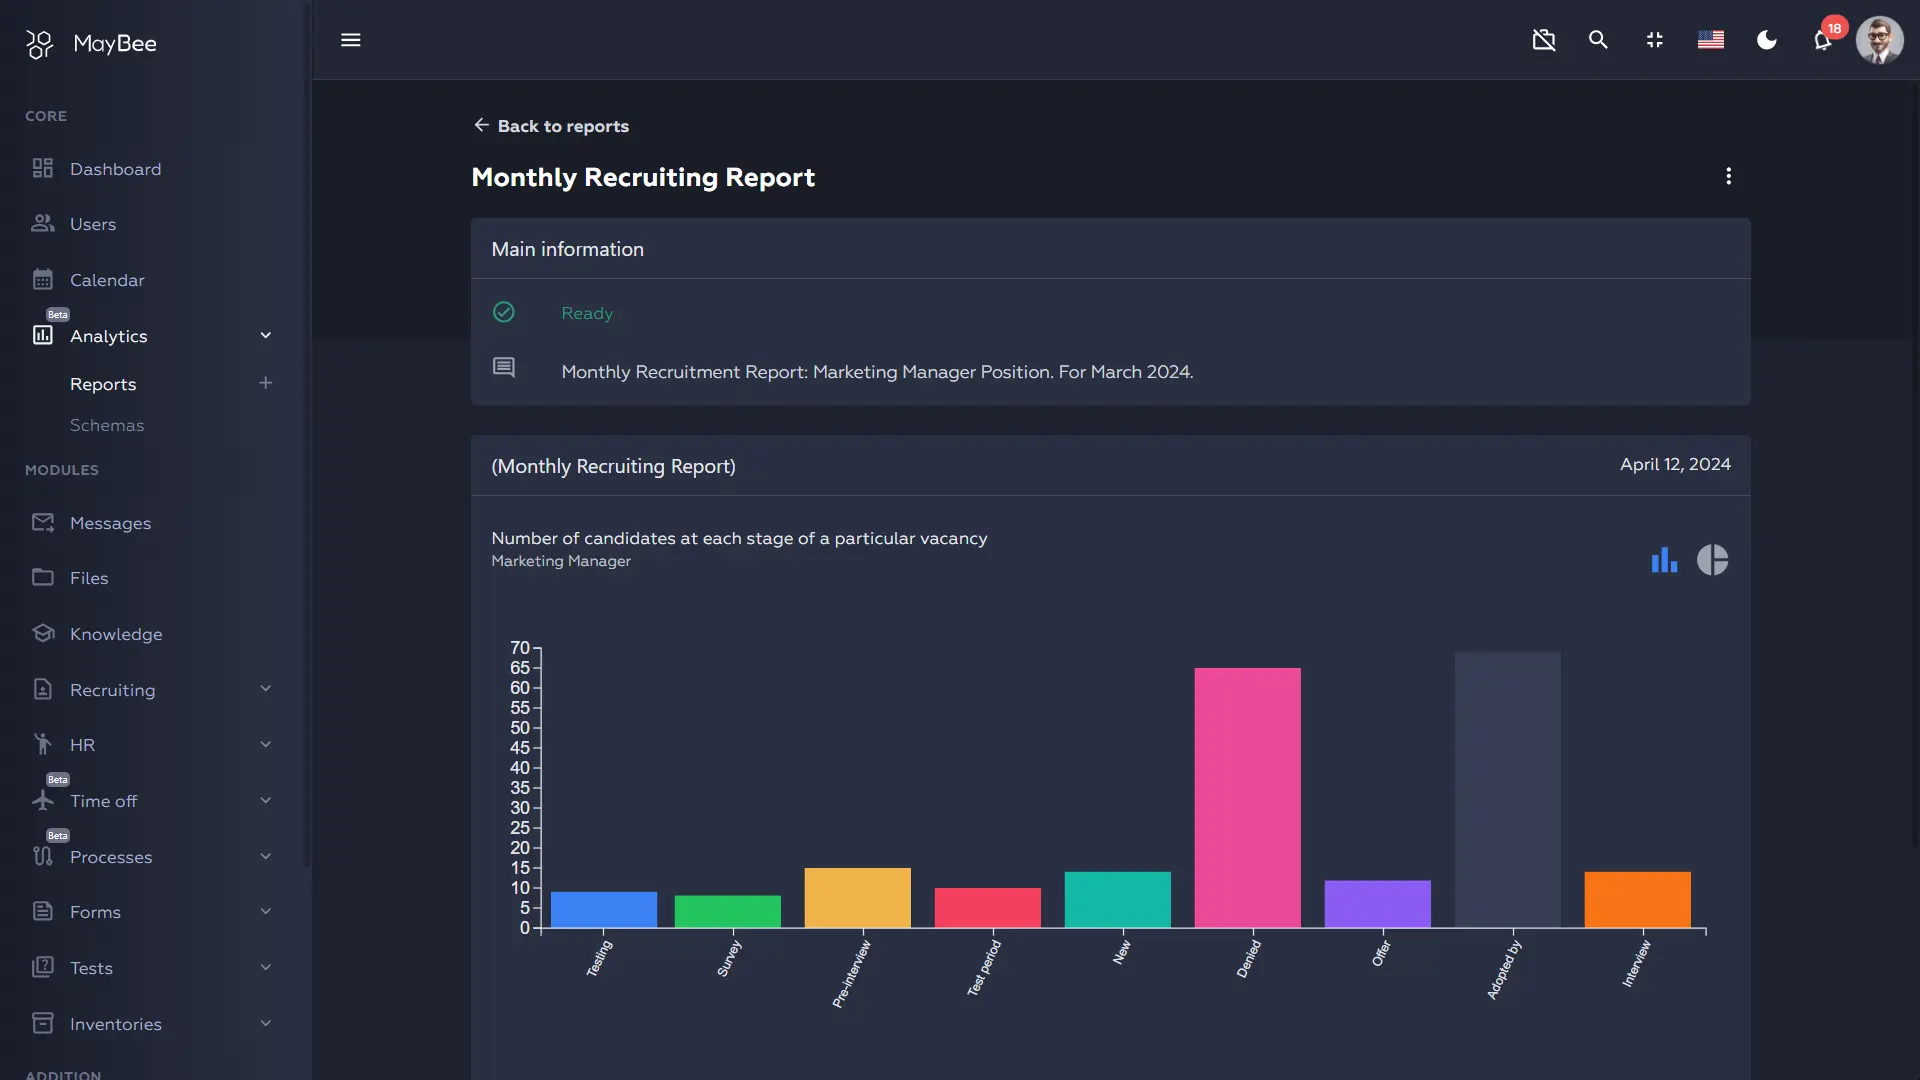This screenshot has width=1920, height=1080.
Task: Click the hamburger menu icon
Action: point(350,40)
